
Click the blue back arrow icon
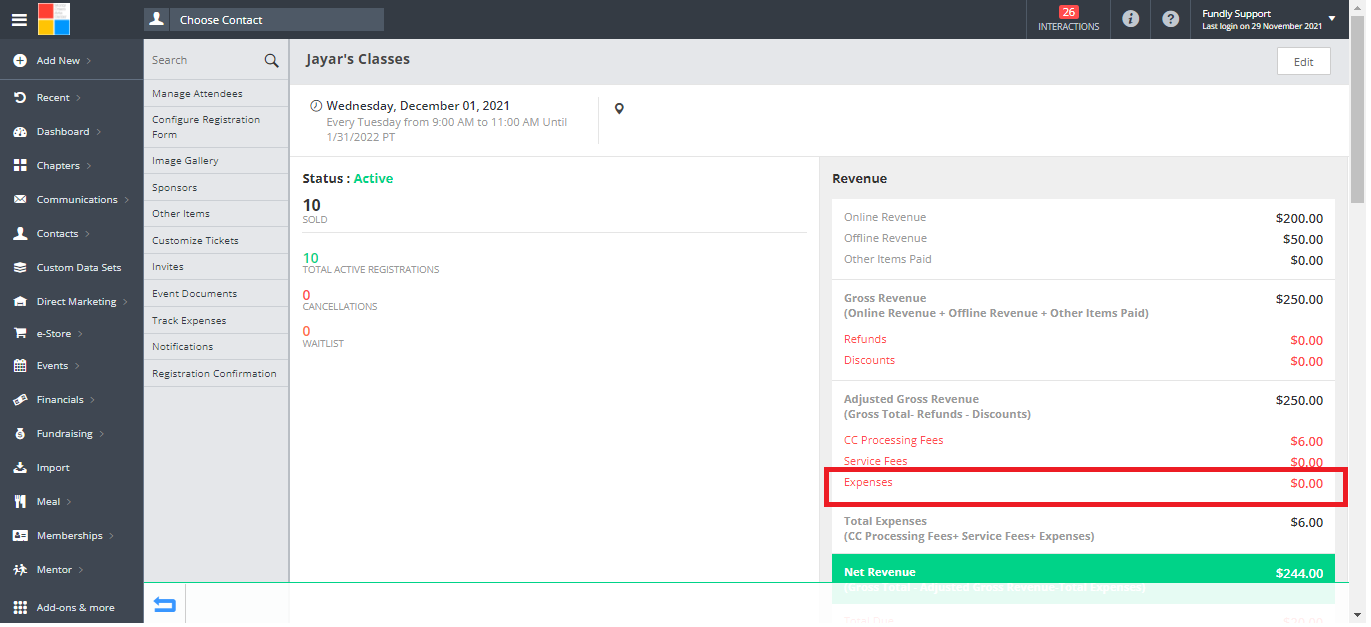164,604
